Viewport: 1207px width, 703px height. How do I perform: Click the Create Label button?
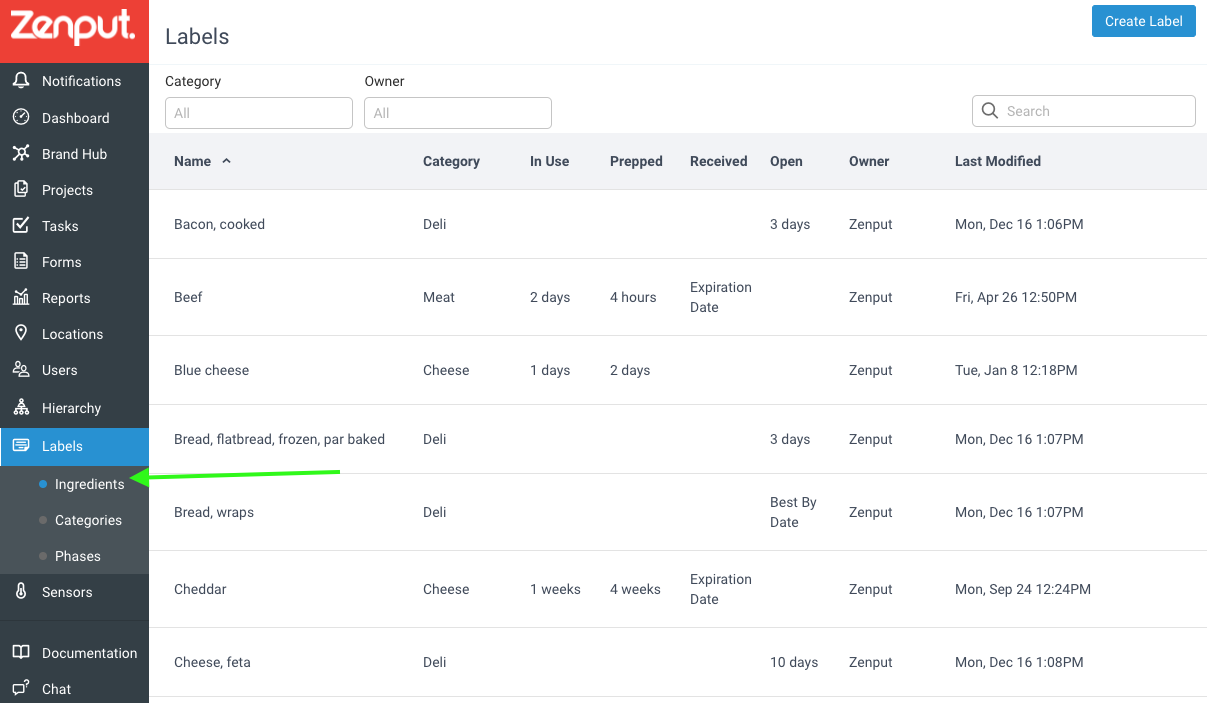pos(1144,21)
